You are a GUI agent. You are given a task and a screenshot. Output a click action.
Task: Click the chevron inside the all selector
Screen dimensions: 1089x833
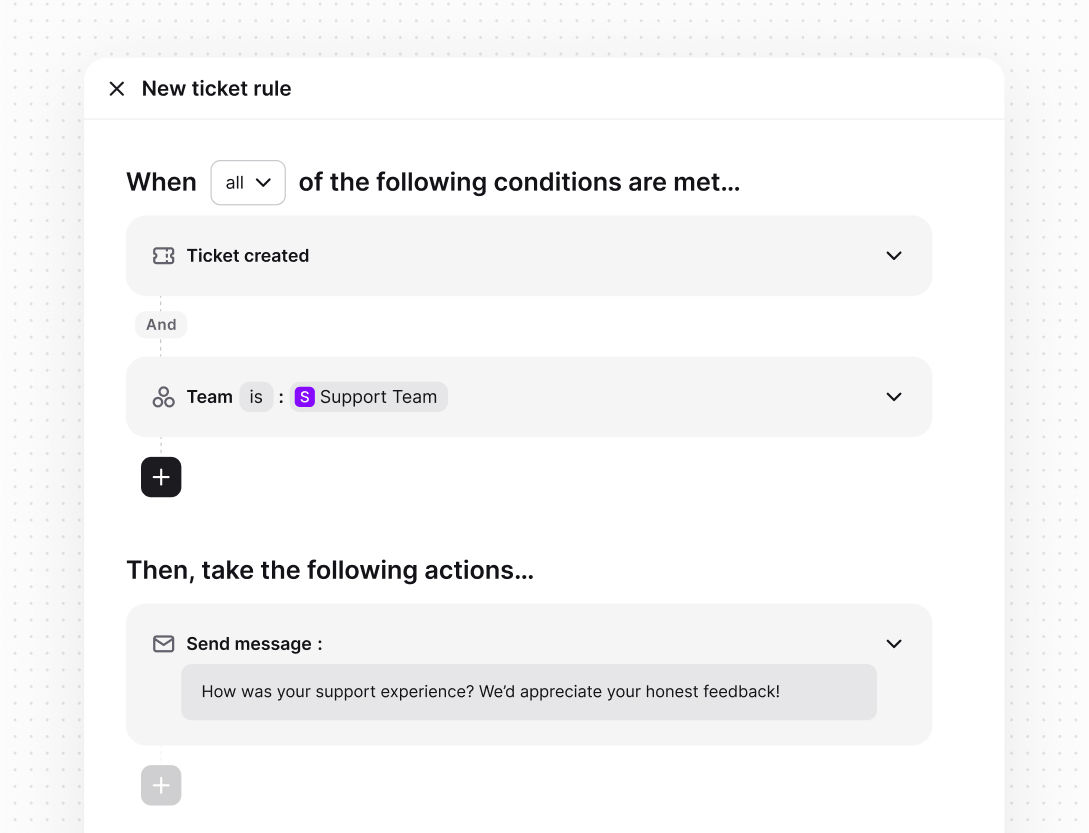264,182
